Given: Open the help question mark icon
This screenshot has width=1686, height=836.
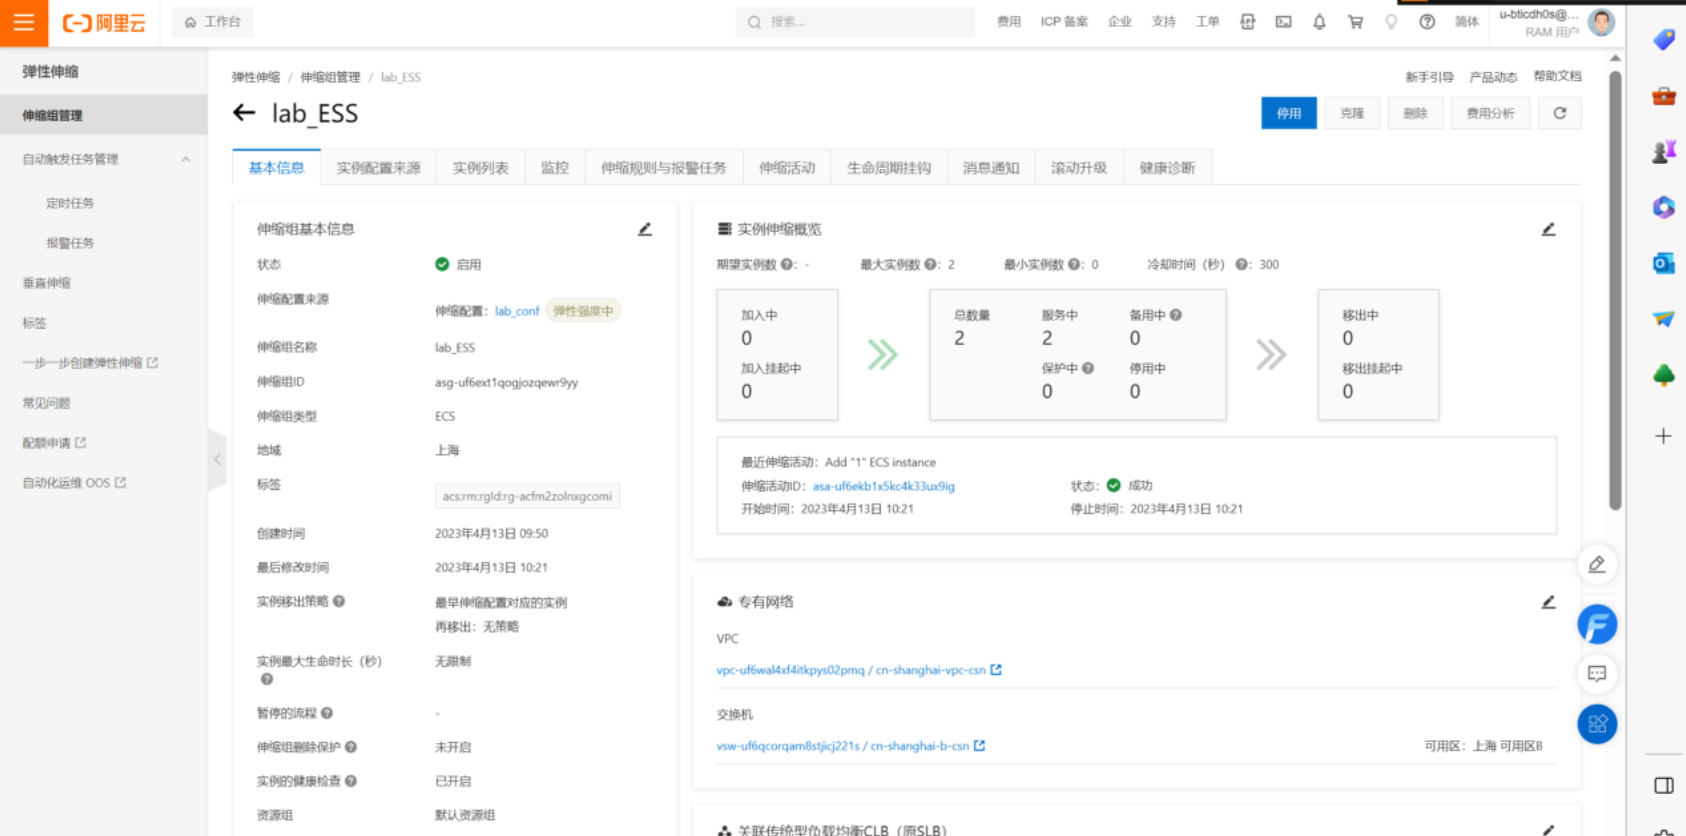Looking at the screenshot, I should coord(1427,22).
